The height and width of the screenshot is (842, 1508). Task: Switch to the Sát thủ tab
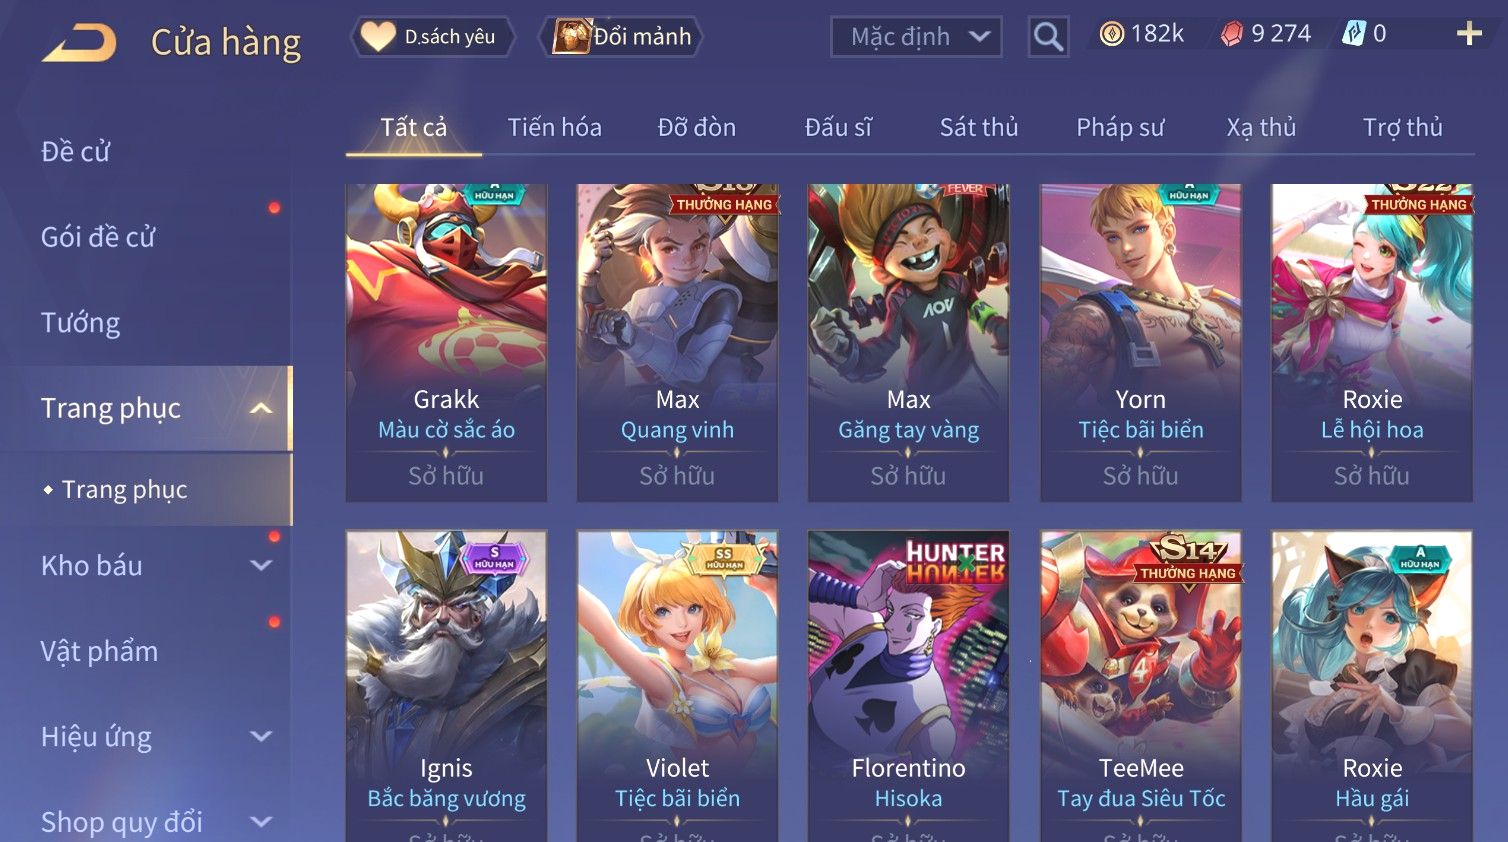pyautogui.click(x=978, y=128)
